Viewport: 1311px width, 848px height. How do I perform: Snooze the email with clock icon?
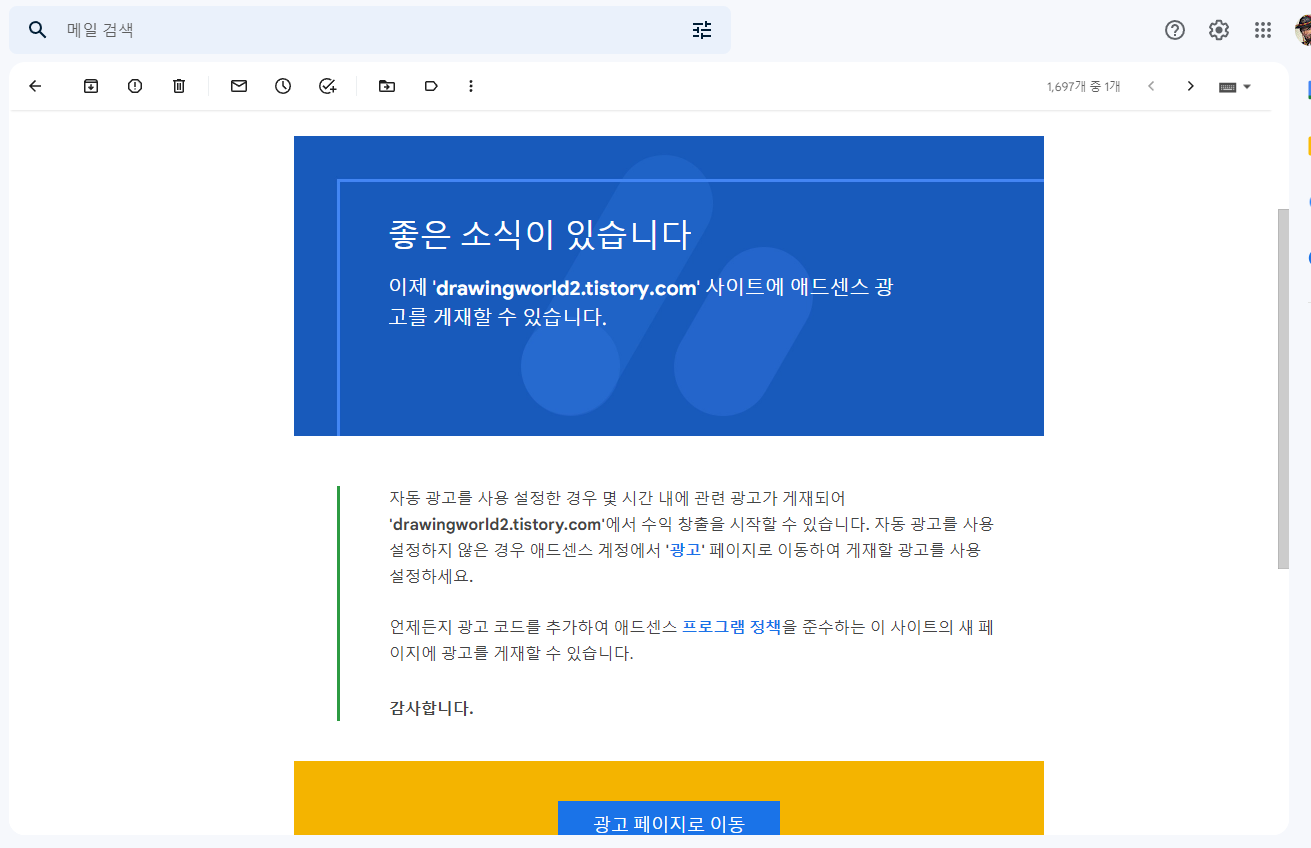[x=283, y=86]
